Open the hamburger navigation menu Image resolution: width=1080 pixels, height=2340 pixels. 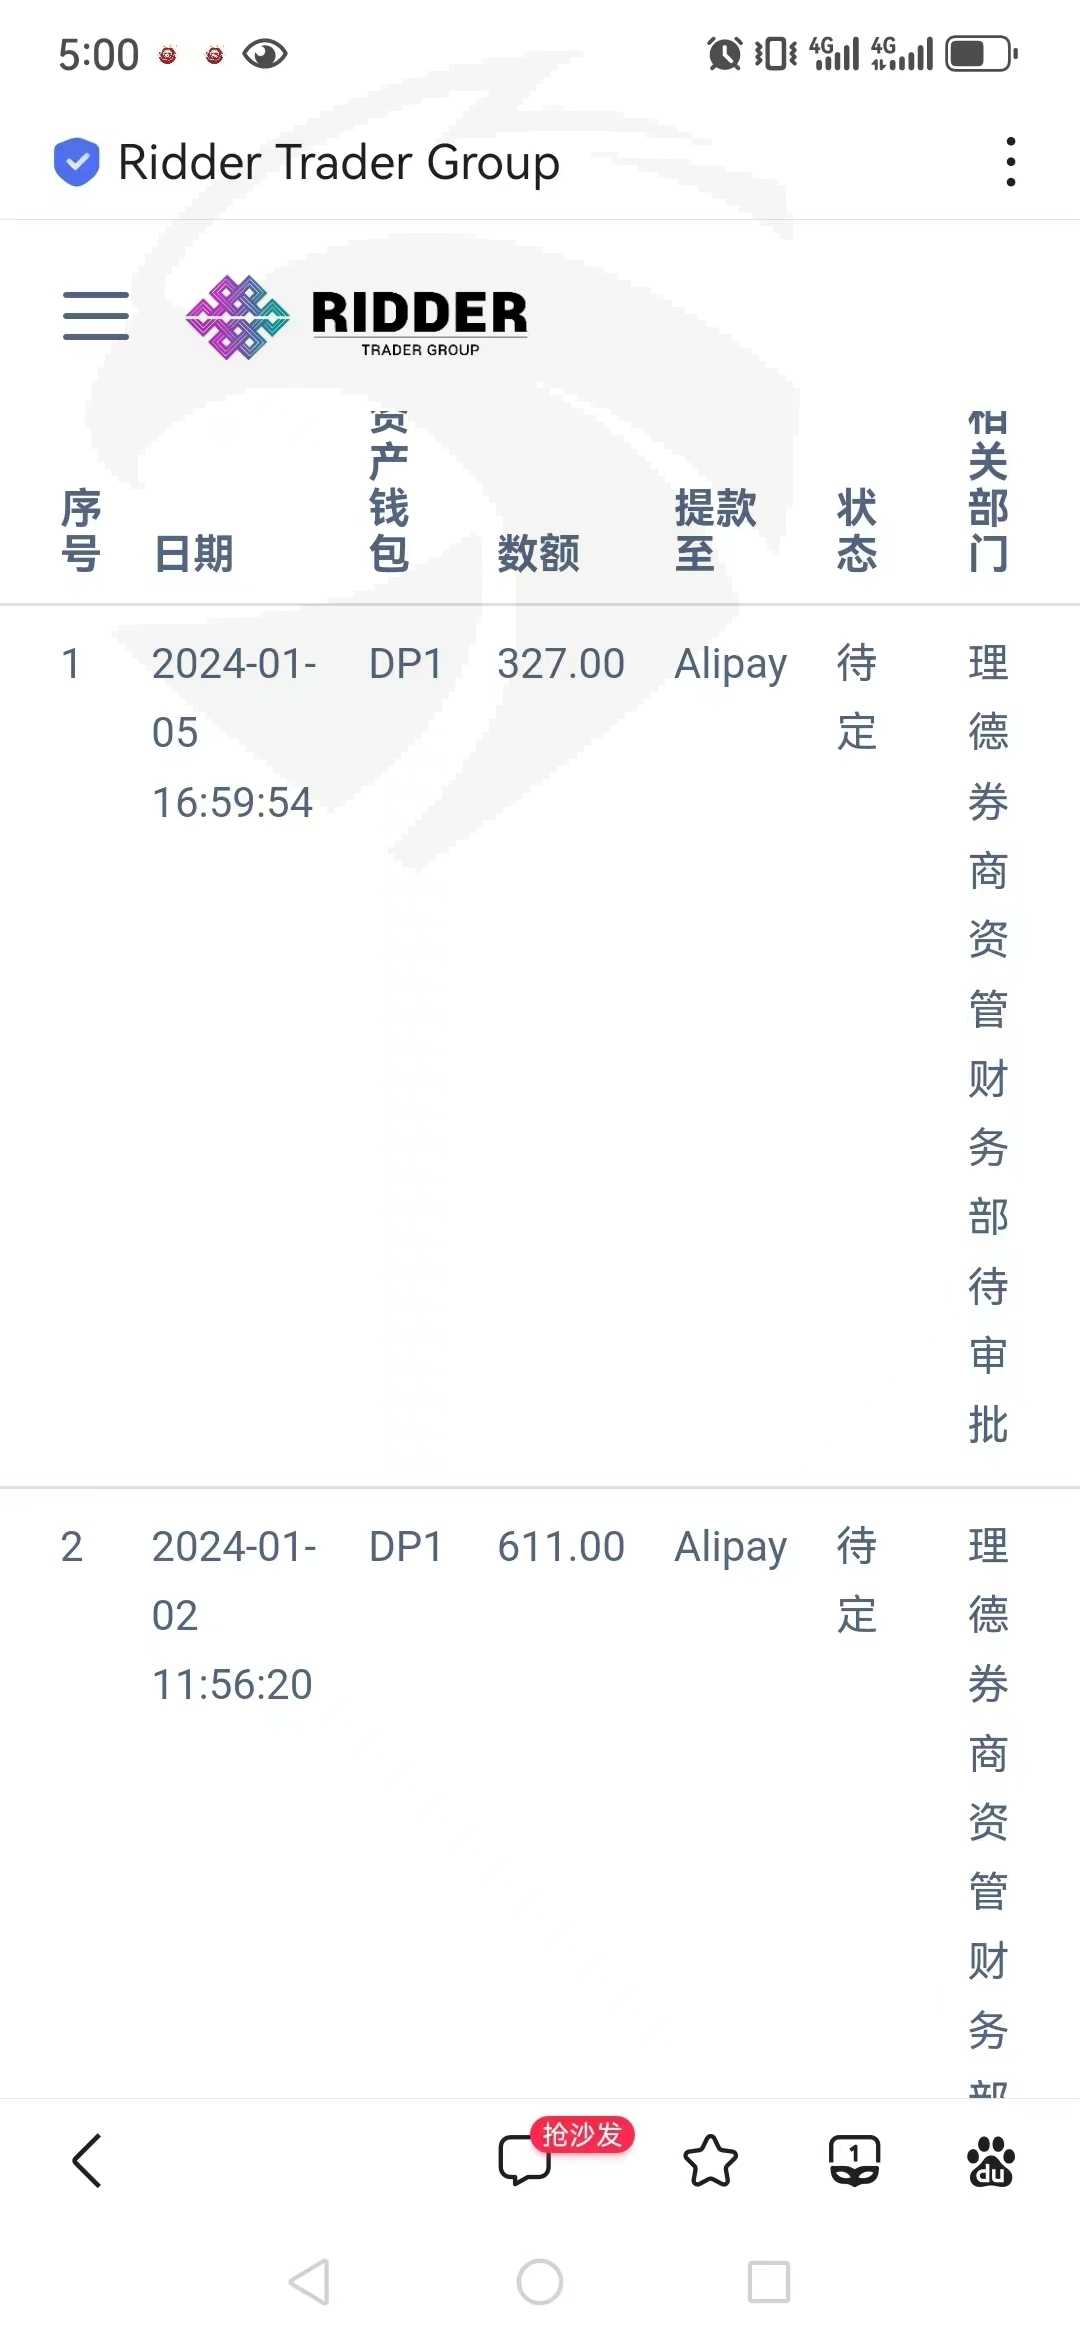point(96,316)
